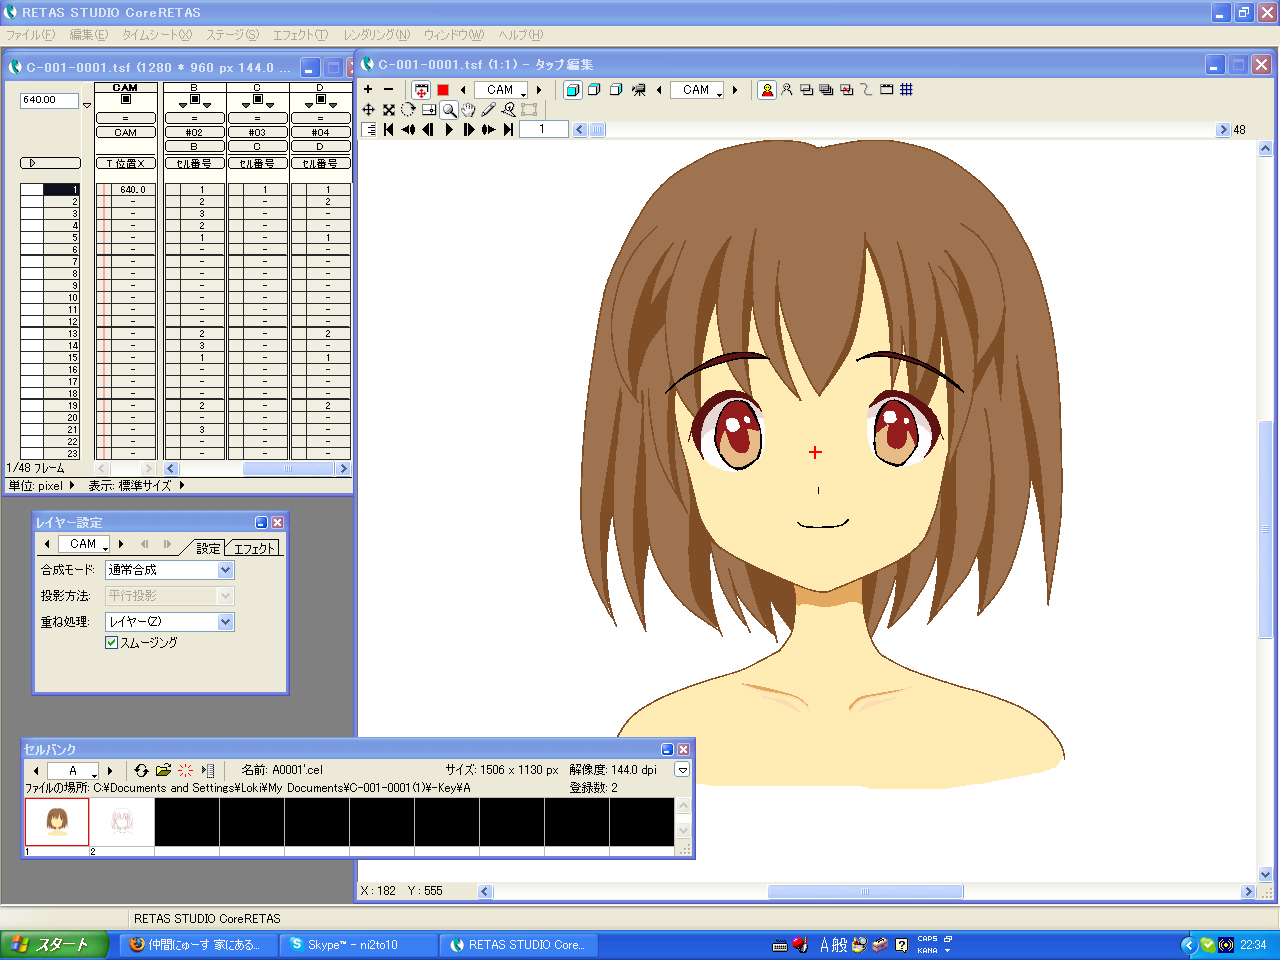Select the magnifying glass zoom tool
Image resolution: width=1280 pixels, height=960 pixels.
click(x=449, y=110)
